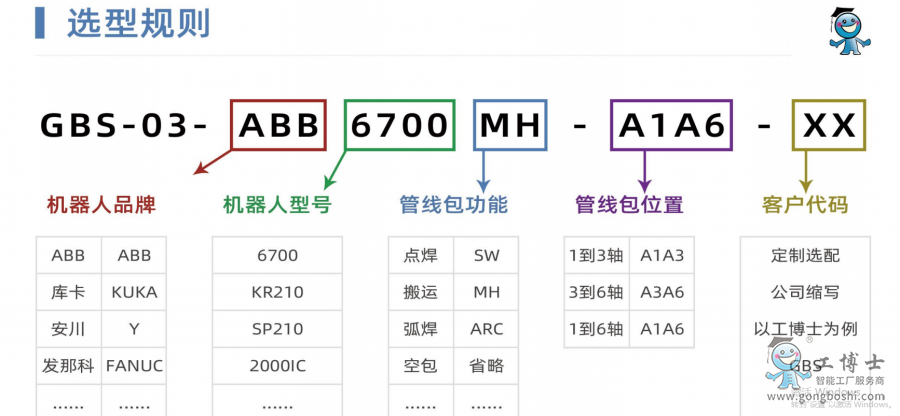Click the 3到6轴 position cell
Image resolution: width=900 pixels, height=416 pixels.
[x=596, y=292]
